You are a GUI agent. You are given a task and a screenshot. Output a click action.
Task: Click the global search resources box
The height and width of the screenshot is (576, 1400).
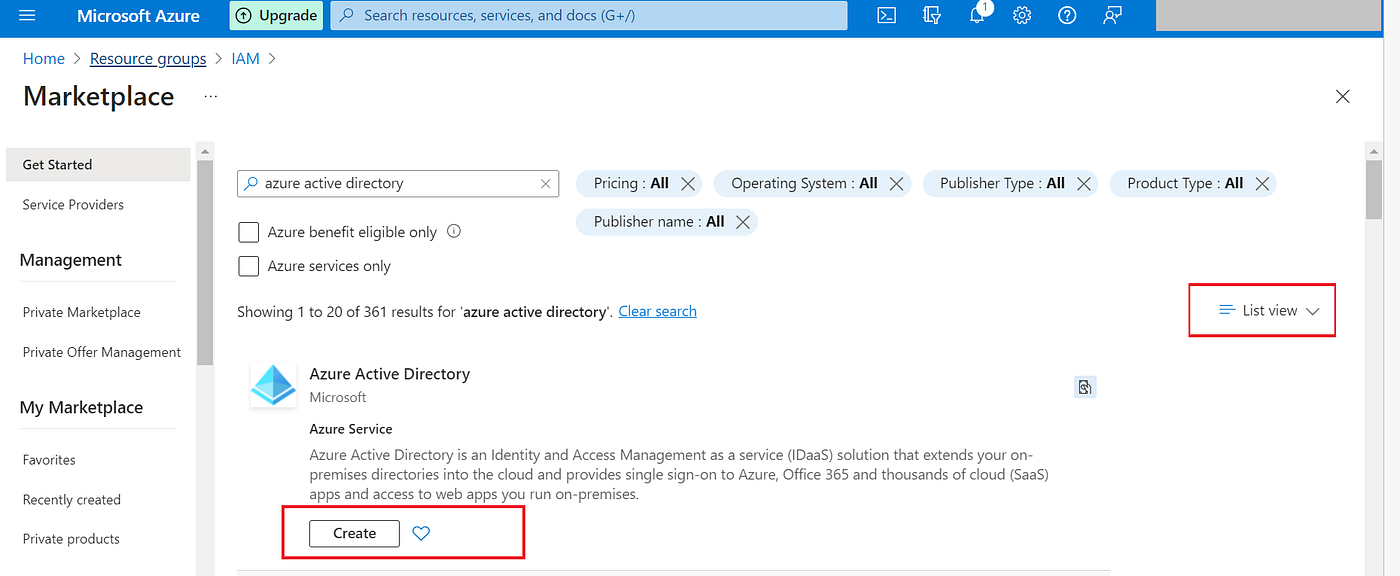pos(589,16)
